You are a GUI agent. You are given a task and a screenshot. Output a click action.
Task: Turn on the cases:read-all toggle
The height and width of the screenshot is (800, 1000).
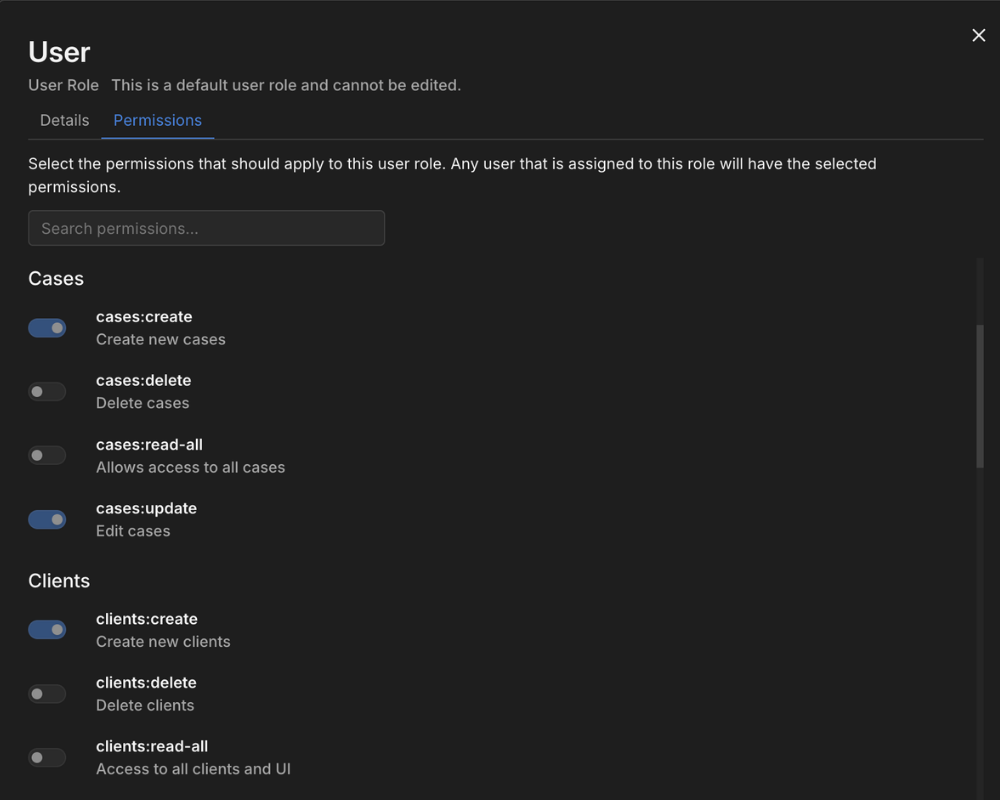click(47, 455)
